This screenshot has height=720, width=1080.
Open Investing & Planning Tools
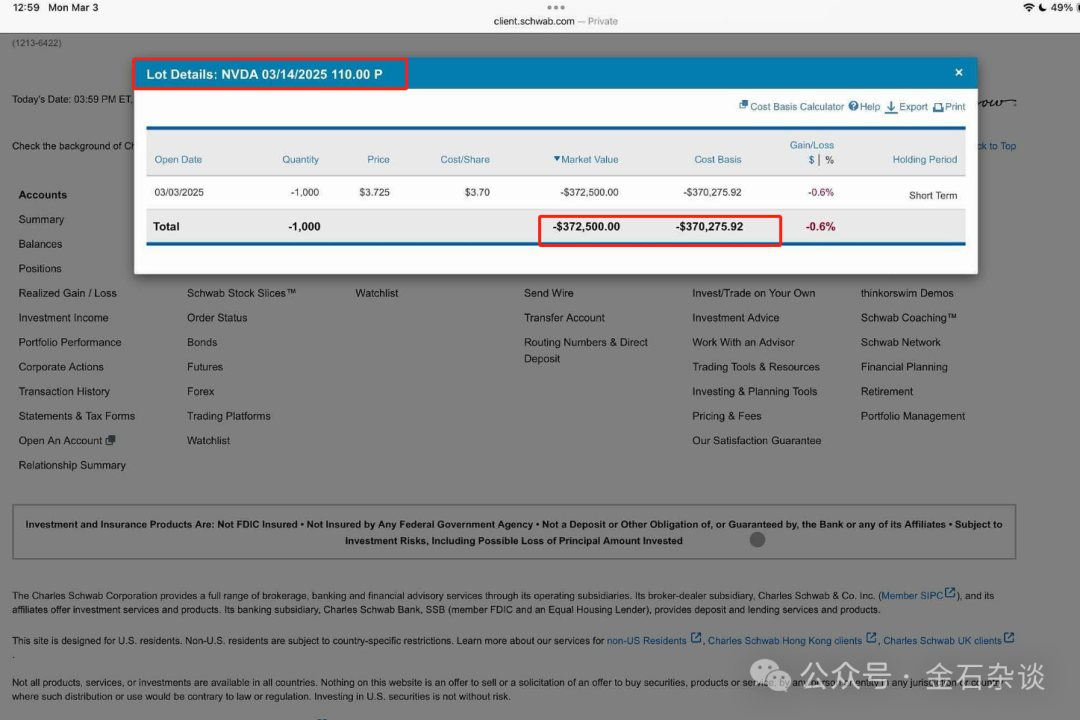click(x=754, y=391)
